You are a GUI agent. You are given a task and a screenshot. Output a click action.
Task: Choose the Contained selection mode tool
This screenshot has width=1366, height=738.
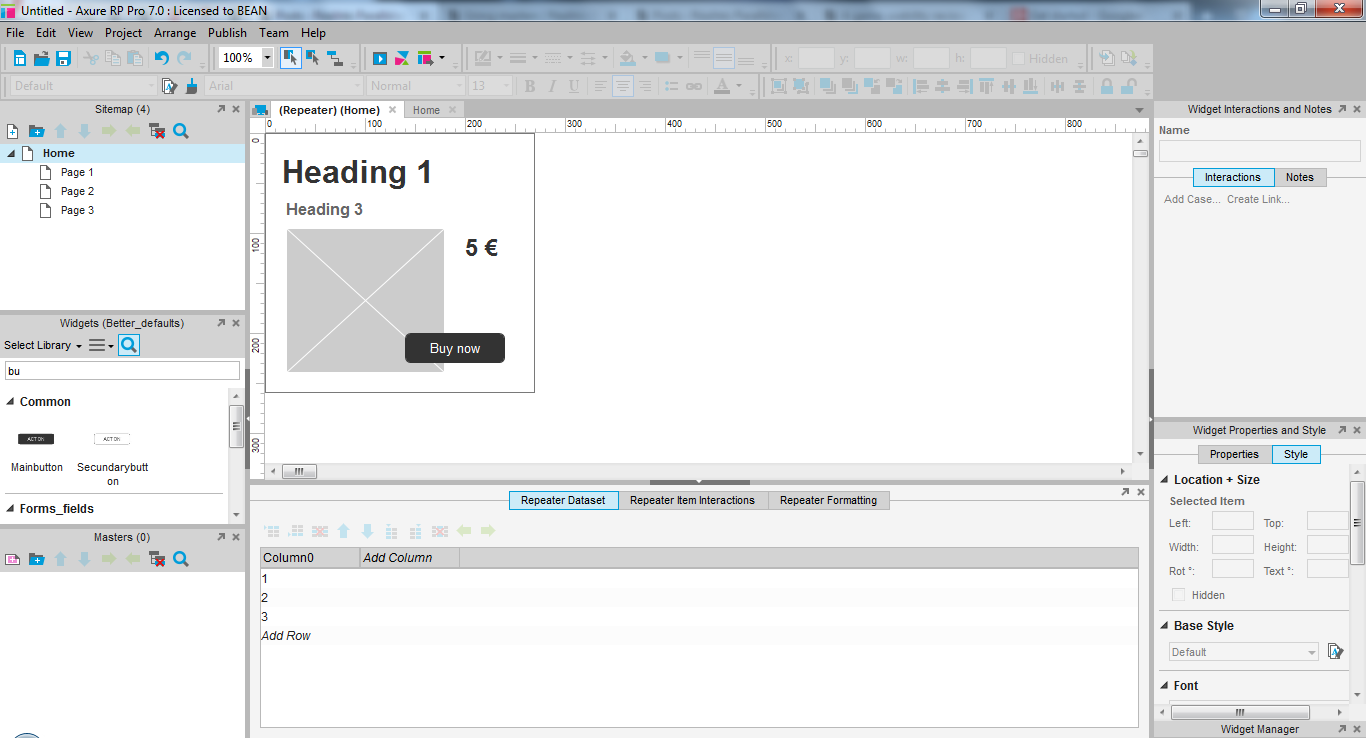313,57
